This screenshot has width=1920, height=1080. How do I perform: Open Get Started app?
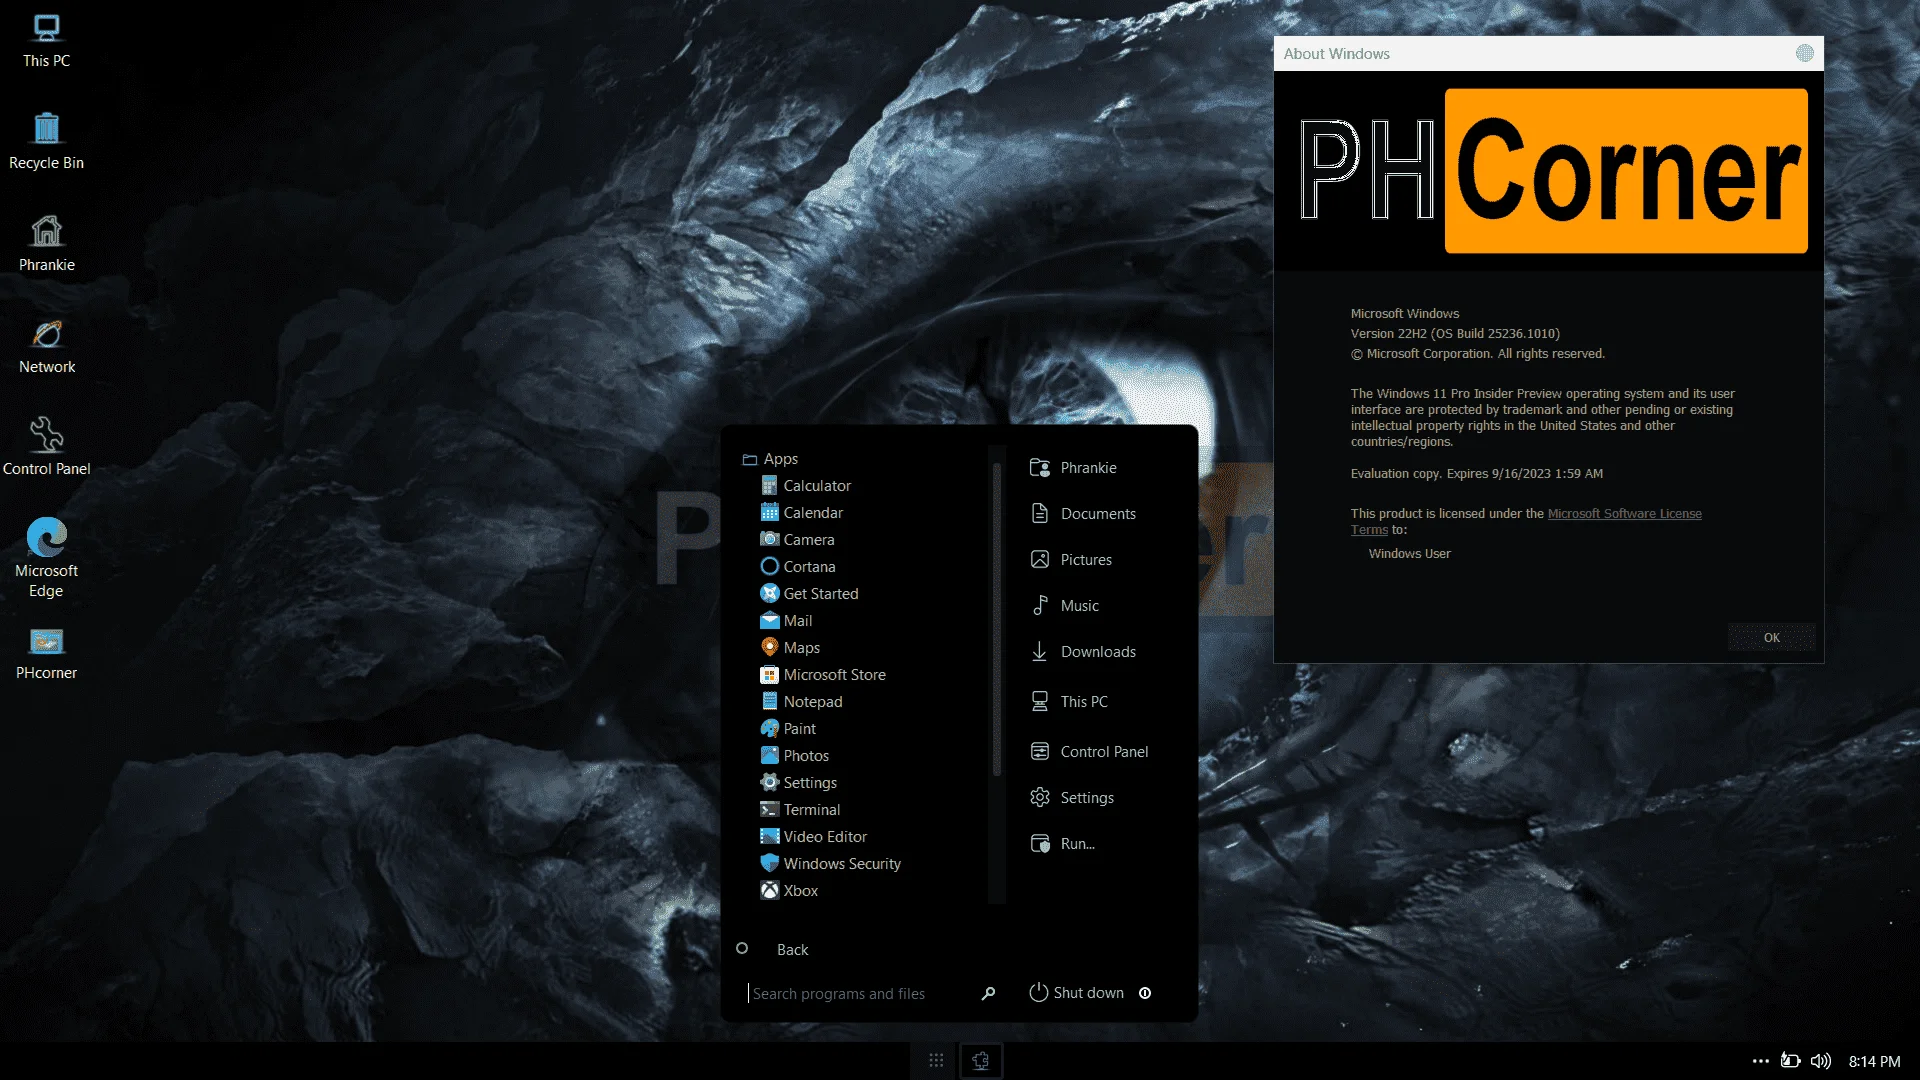coord(809,593)
